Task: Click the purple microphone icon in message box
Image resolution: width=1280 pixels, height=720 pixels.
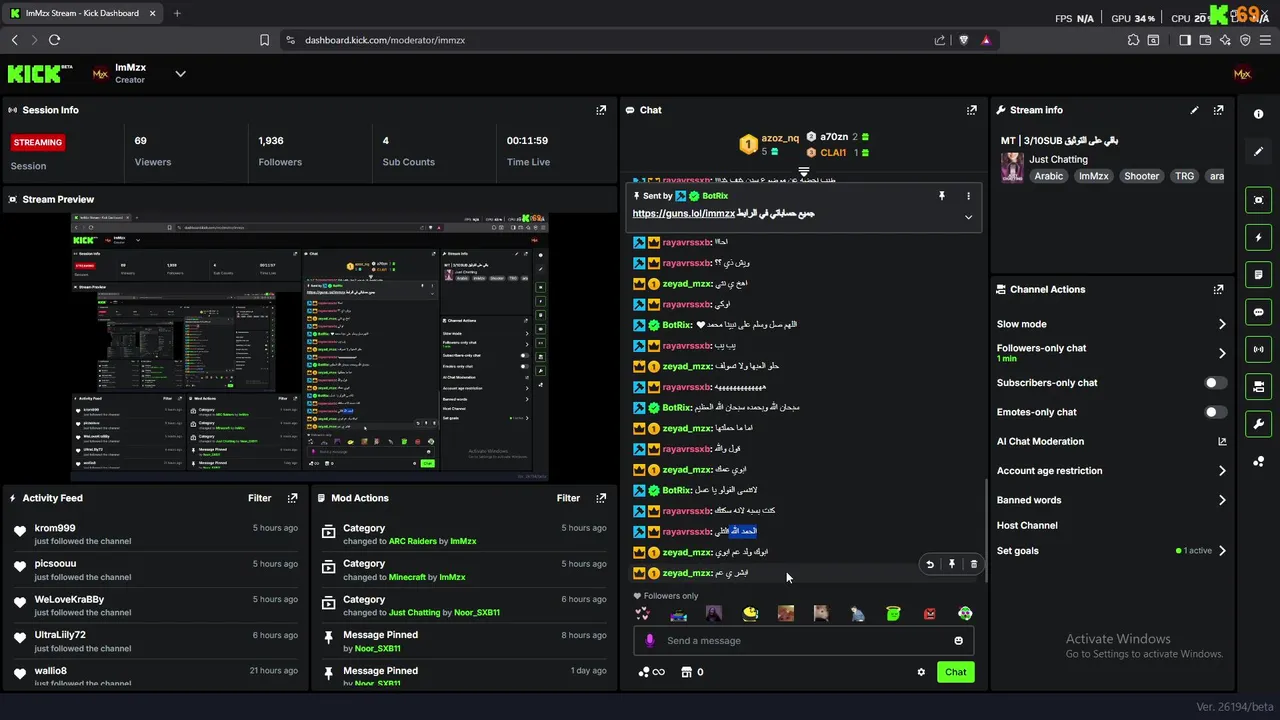Action: 650,641
